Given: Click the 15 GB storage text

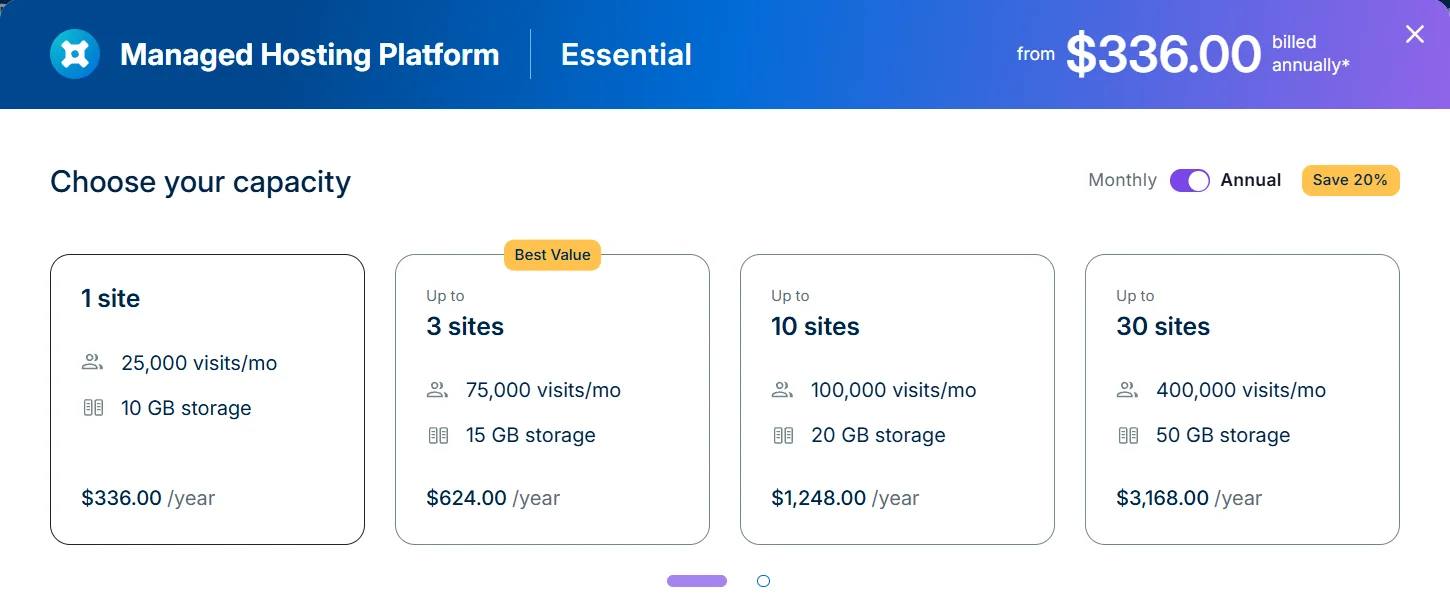Looking at the screenshot, I should pyautogui.click(x=531, y=435).
